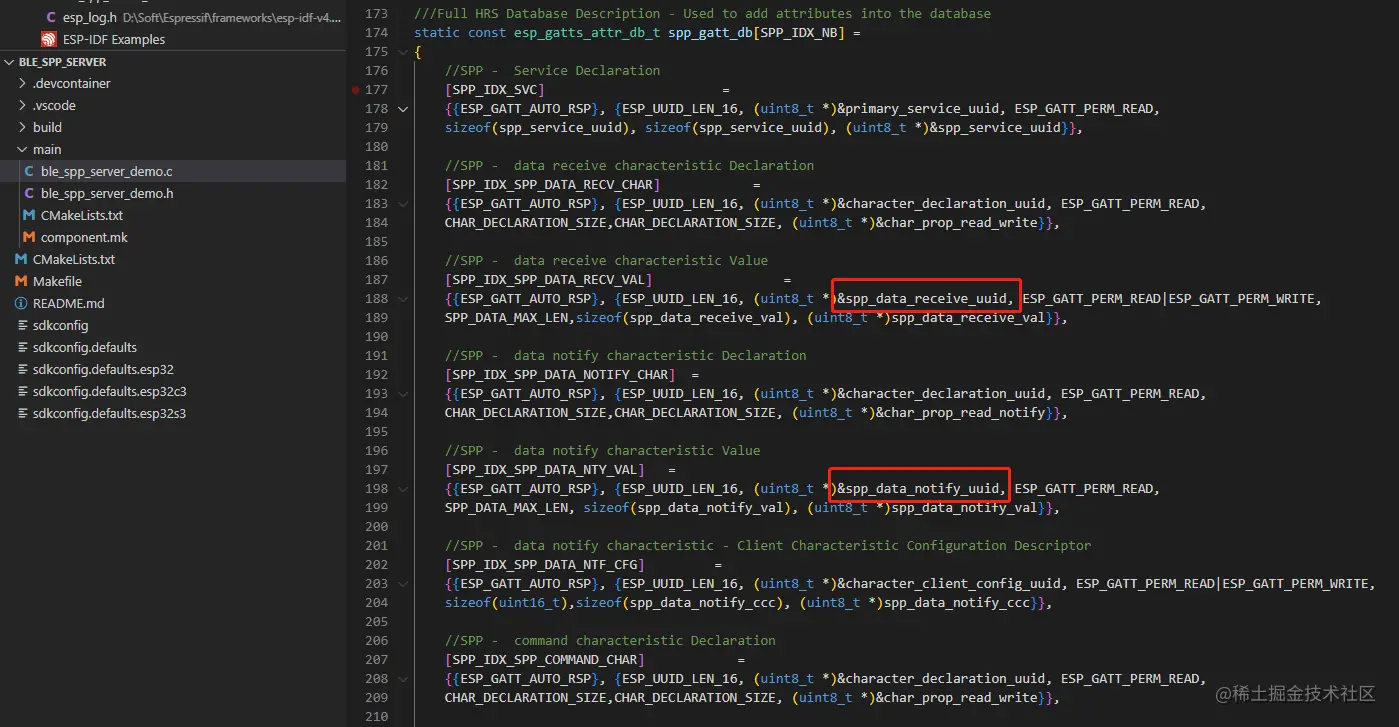Collapse the main folder
The height and width of the screenshot is (727, 1399).
click(x=23, y=150)
